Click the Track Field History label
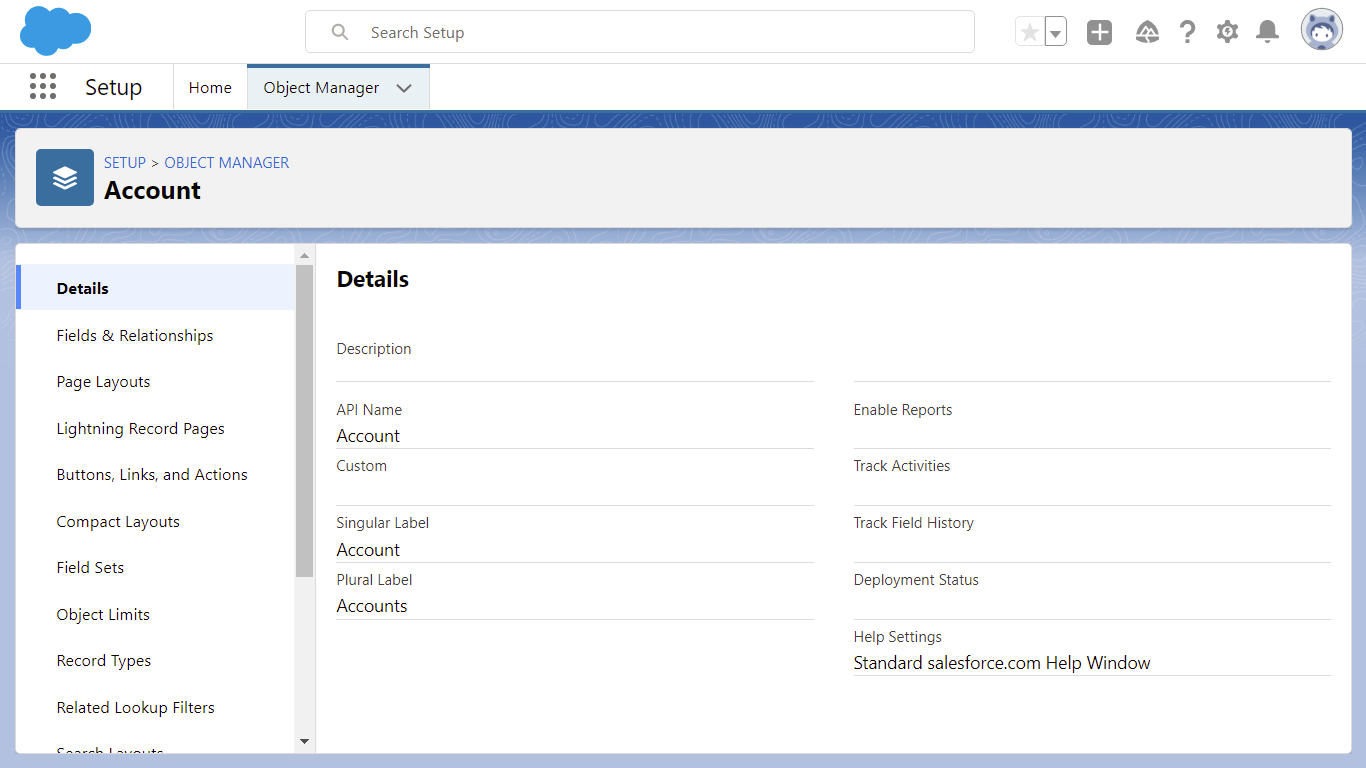 click(x=914, y=523)
